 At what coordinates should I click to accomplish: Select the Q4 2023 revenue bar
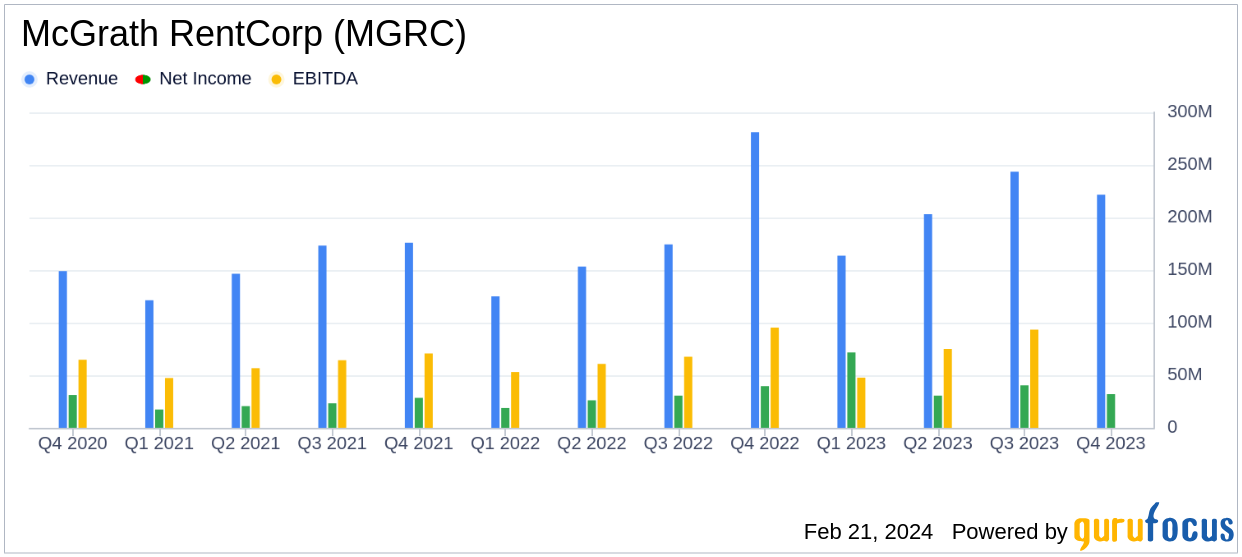coord(1101,312)
